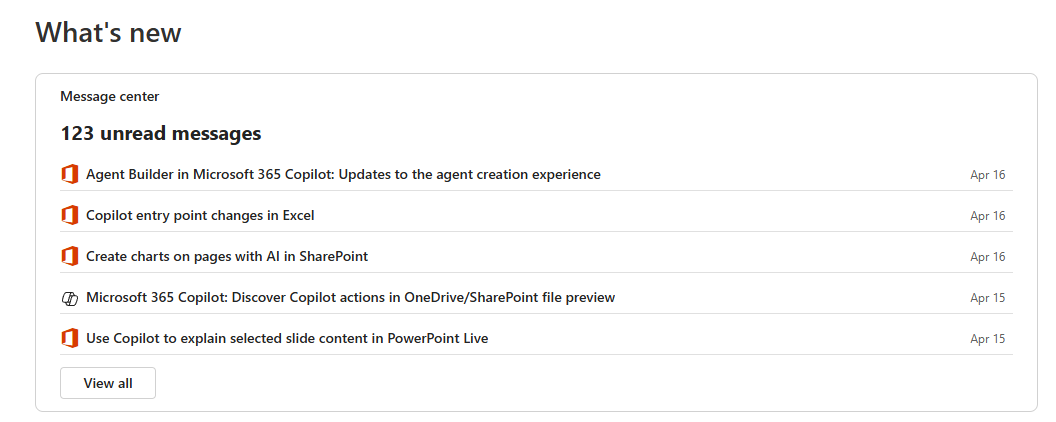Click the Apr 15 date on OneDrive/SharePoint preview row

click(987, 298)
